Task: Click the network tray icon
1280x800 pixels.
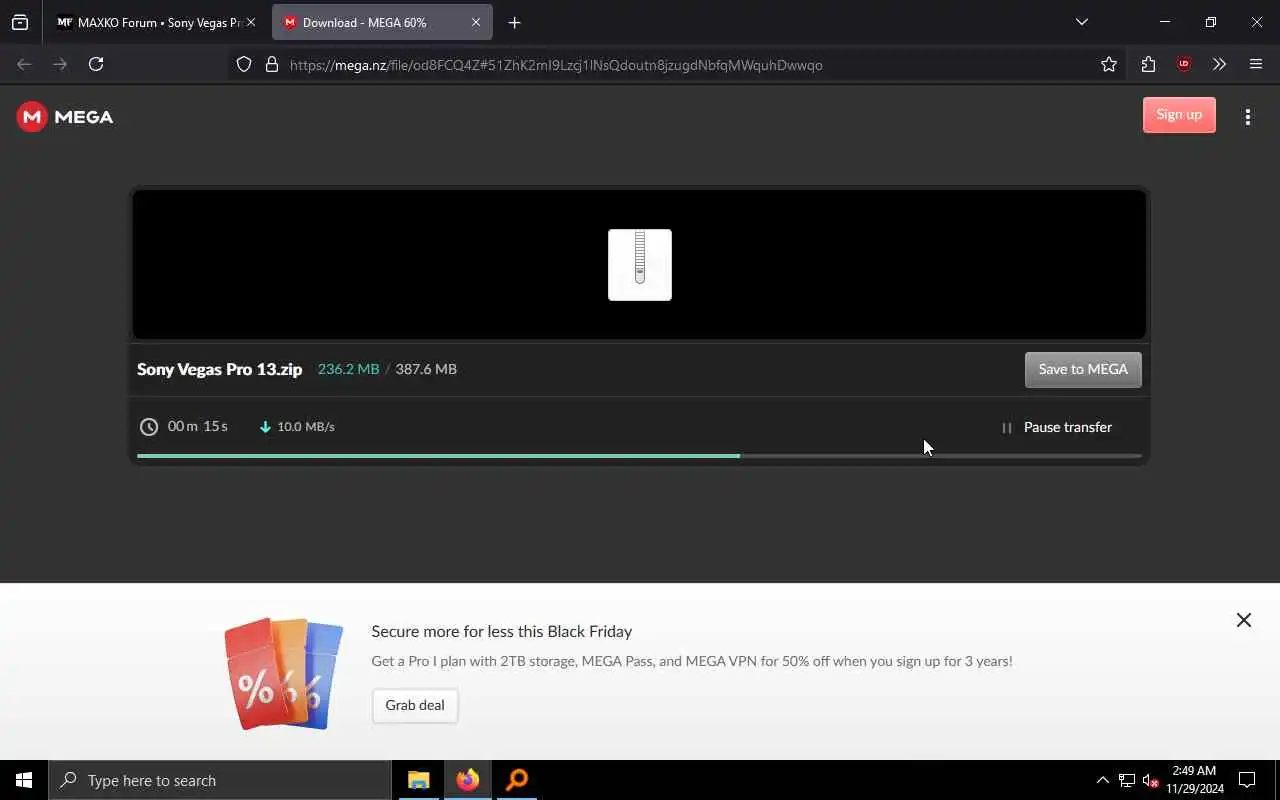Action: pyautogui.click(x=1127, y=780)
